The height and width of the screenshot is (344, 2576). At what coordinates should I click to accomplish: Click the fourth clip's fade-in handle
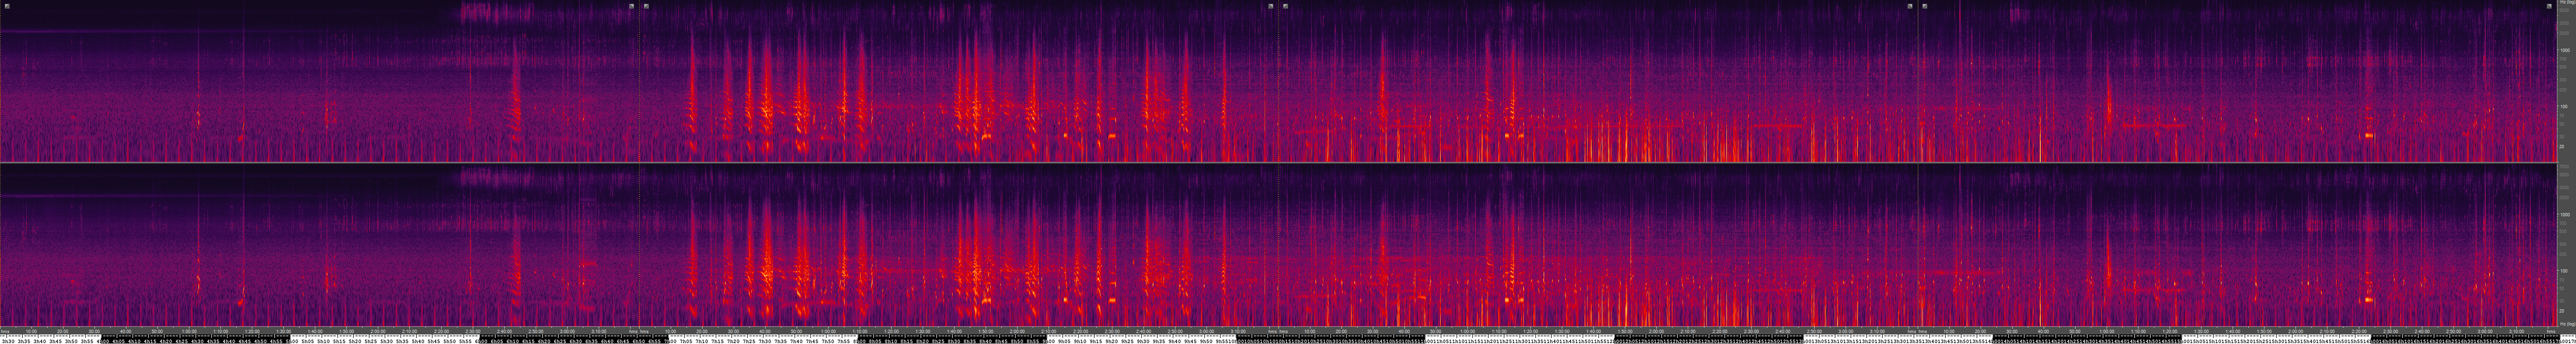pos(1925,6)
